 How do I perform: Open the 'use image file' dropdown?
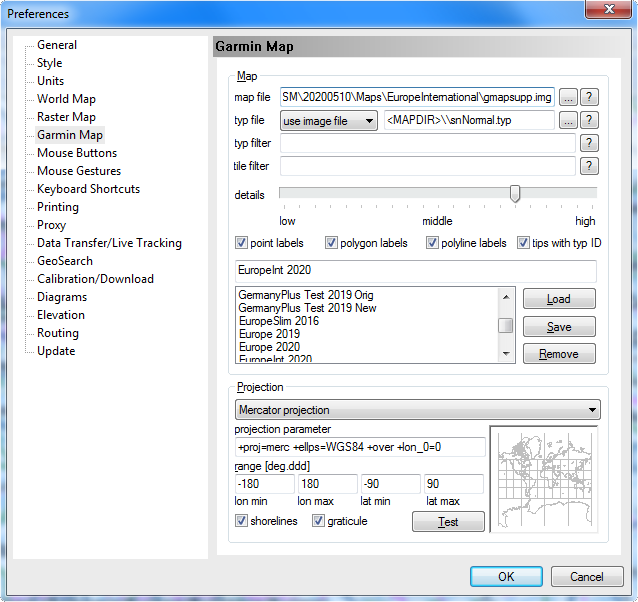pyautogui.click(x=328, y=121)
